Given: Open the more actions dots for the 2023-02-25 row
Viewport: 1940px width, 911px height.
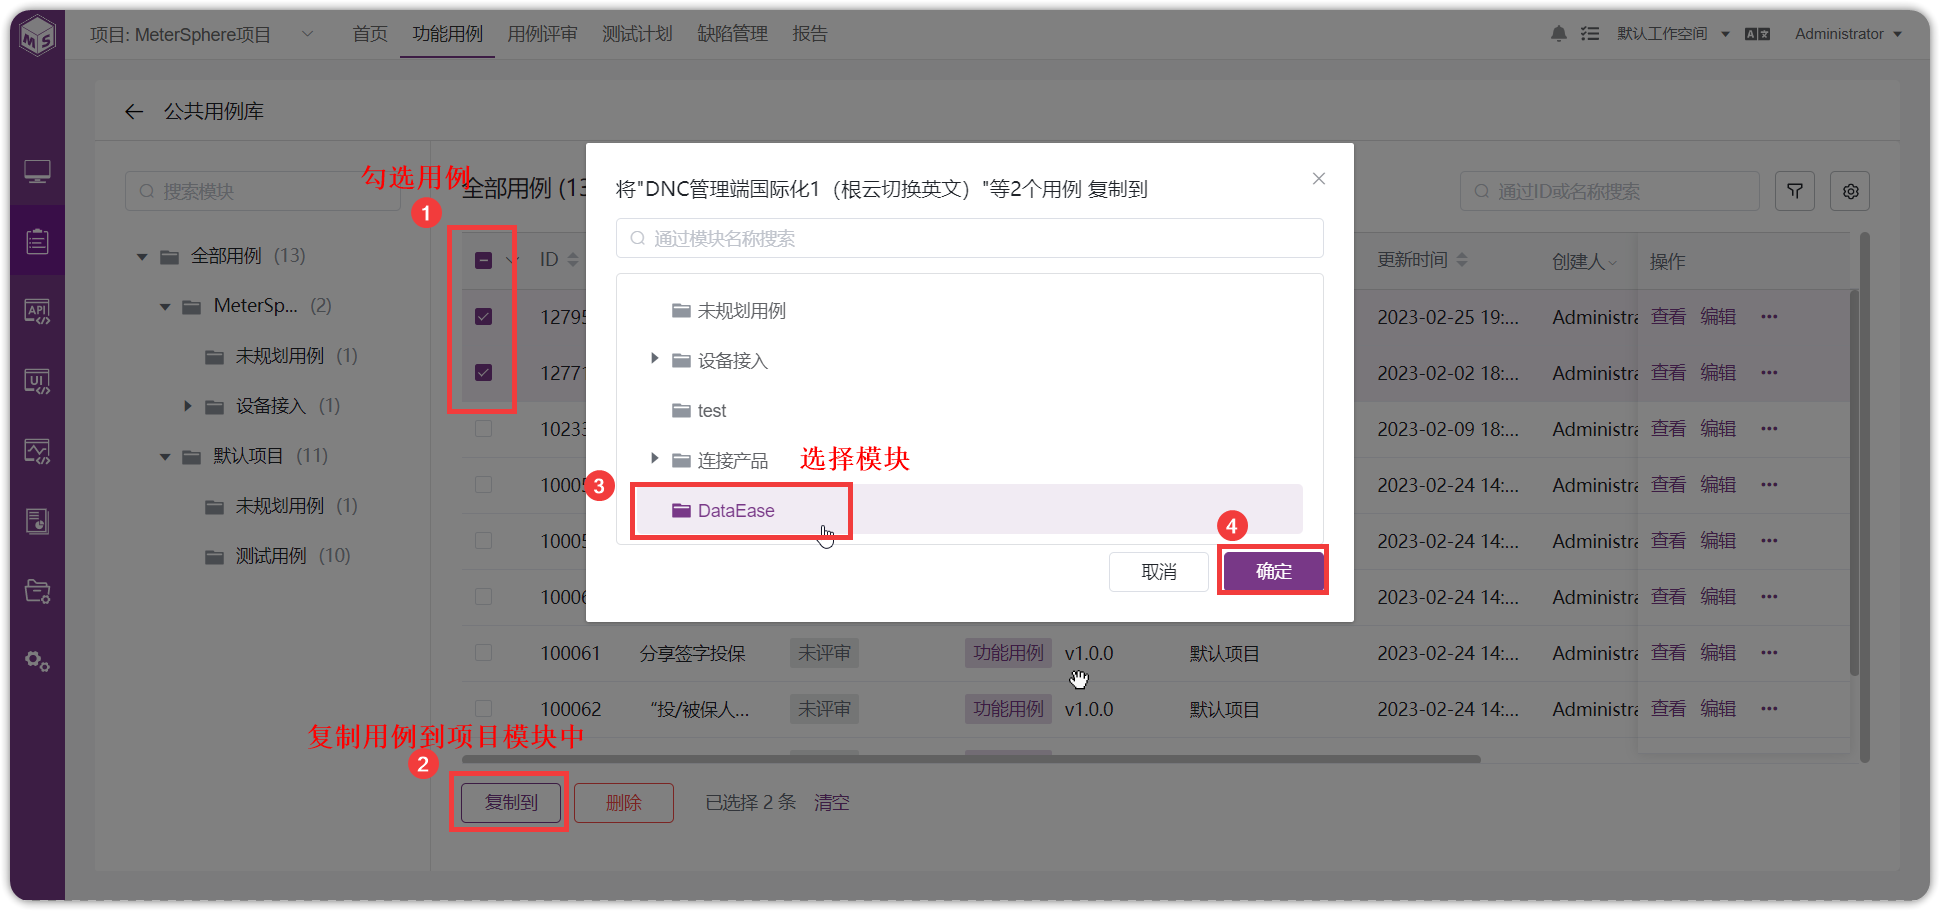Looking at the screenshot, I should pyautogui.click(x=1769, y=316).
